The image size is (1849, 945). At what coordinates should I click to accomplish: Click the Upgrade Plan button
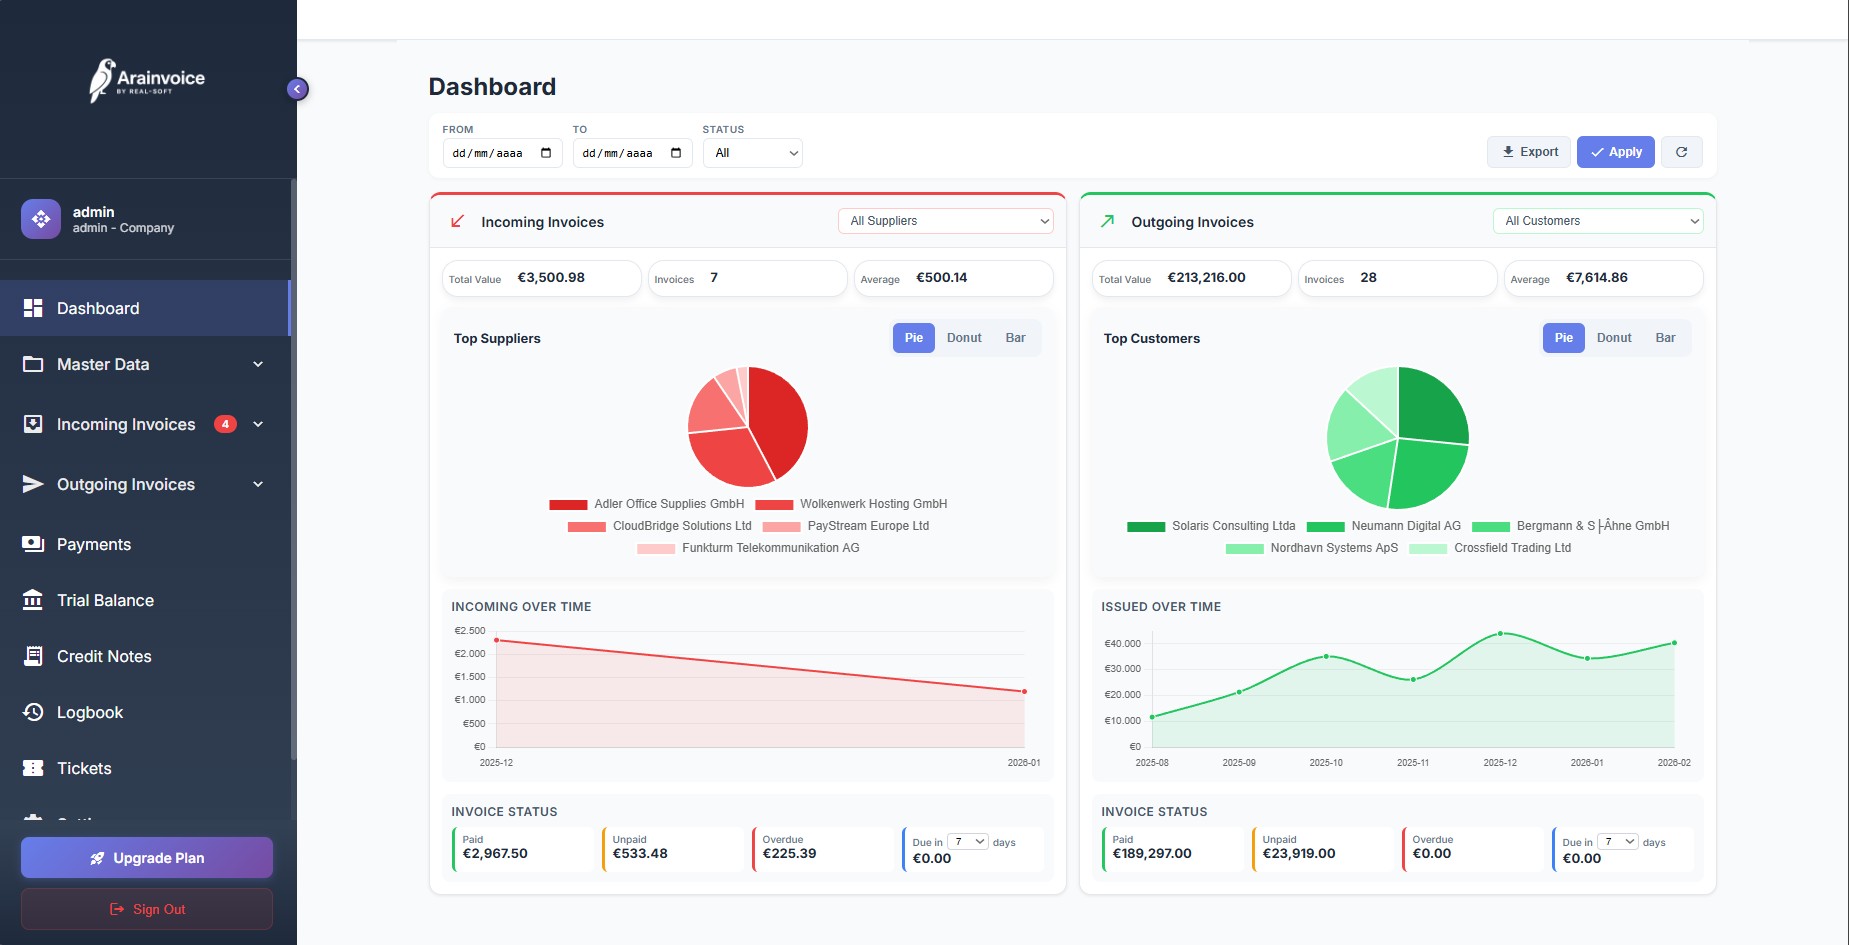click(147, 858)
